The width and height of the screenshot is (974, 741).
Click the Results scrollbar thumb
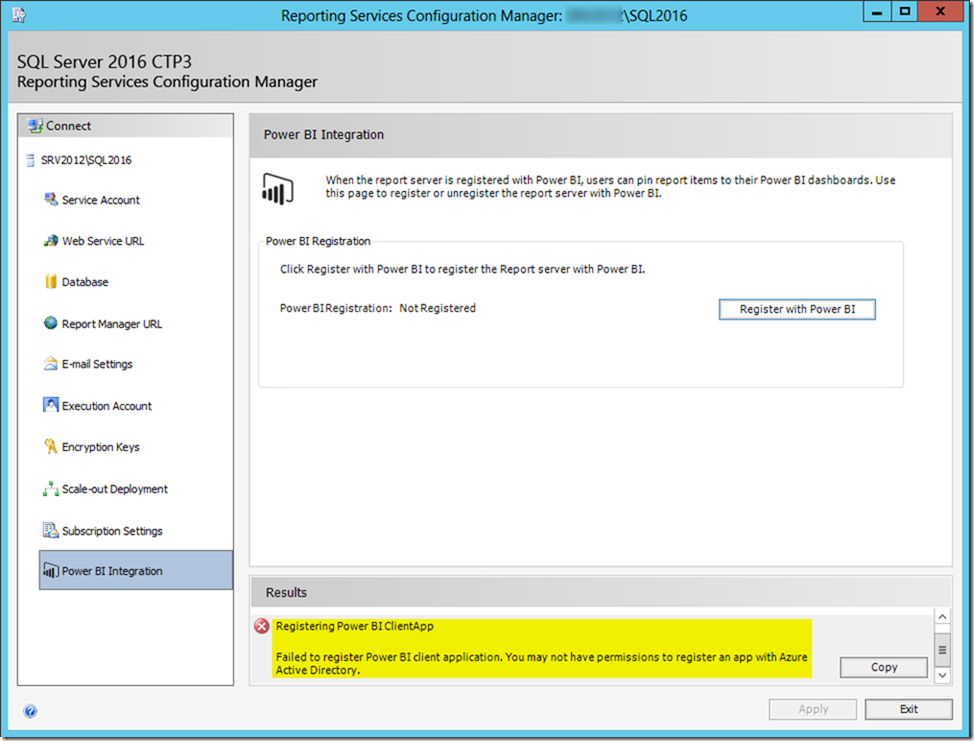point(942,650)
